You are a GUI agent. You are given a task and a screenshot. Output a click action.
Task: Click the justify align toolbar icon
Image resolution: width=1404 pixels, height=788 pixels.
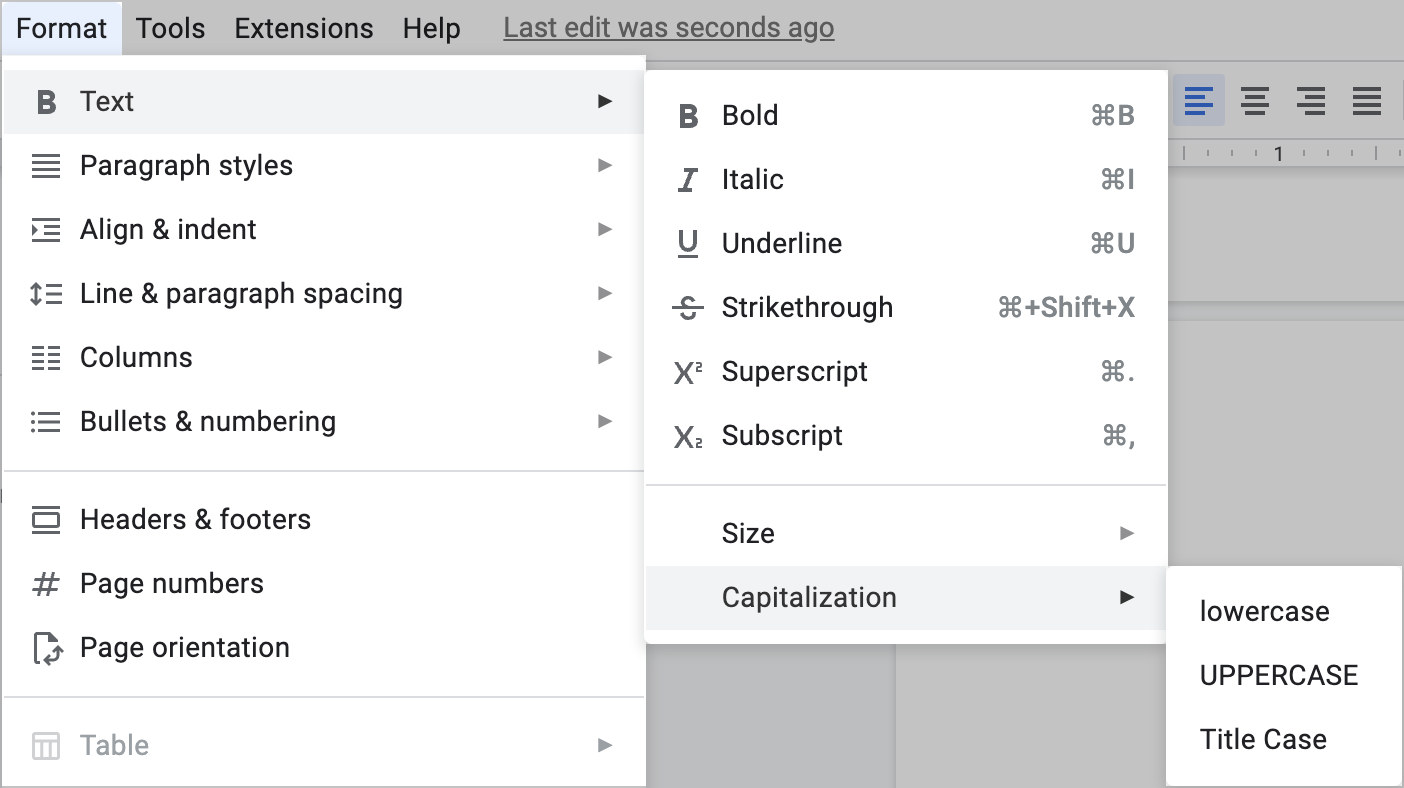1367,100
